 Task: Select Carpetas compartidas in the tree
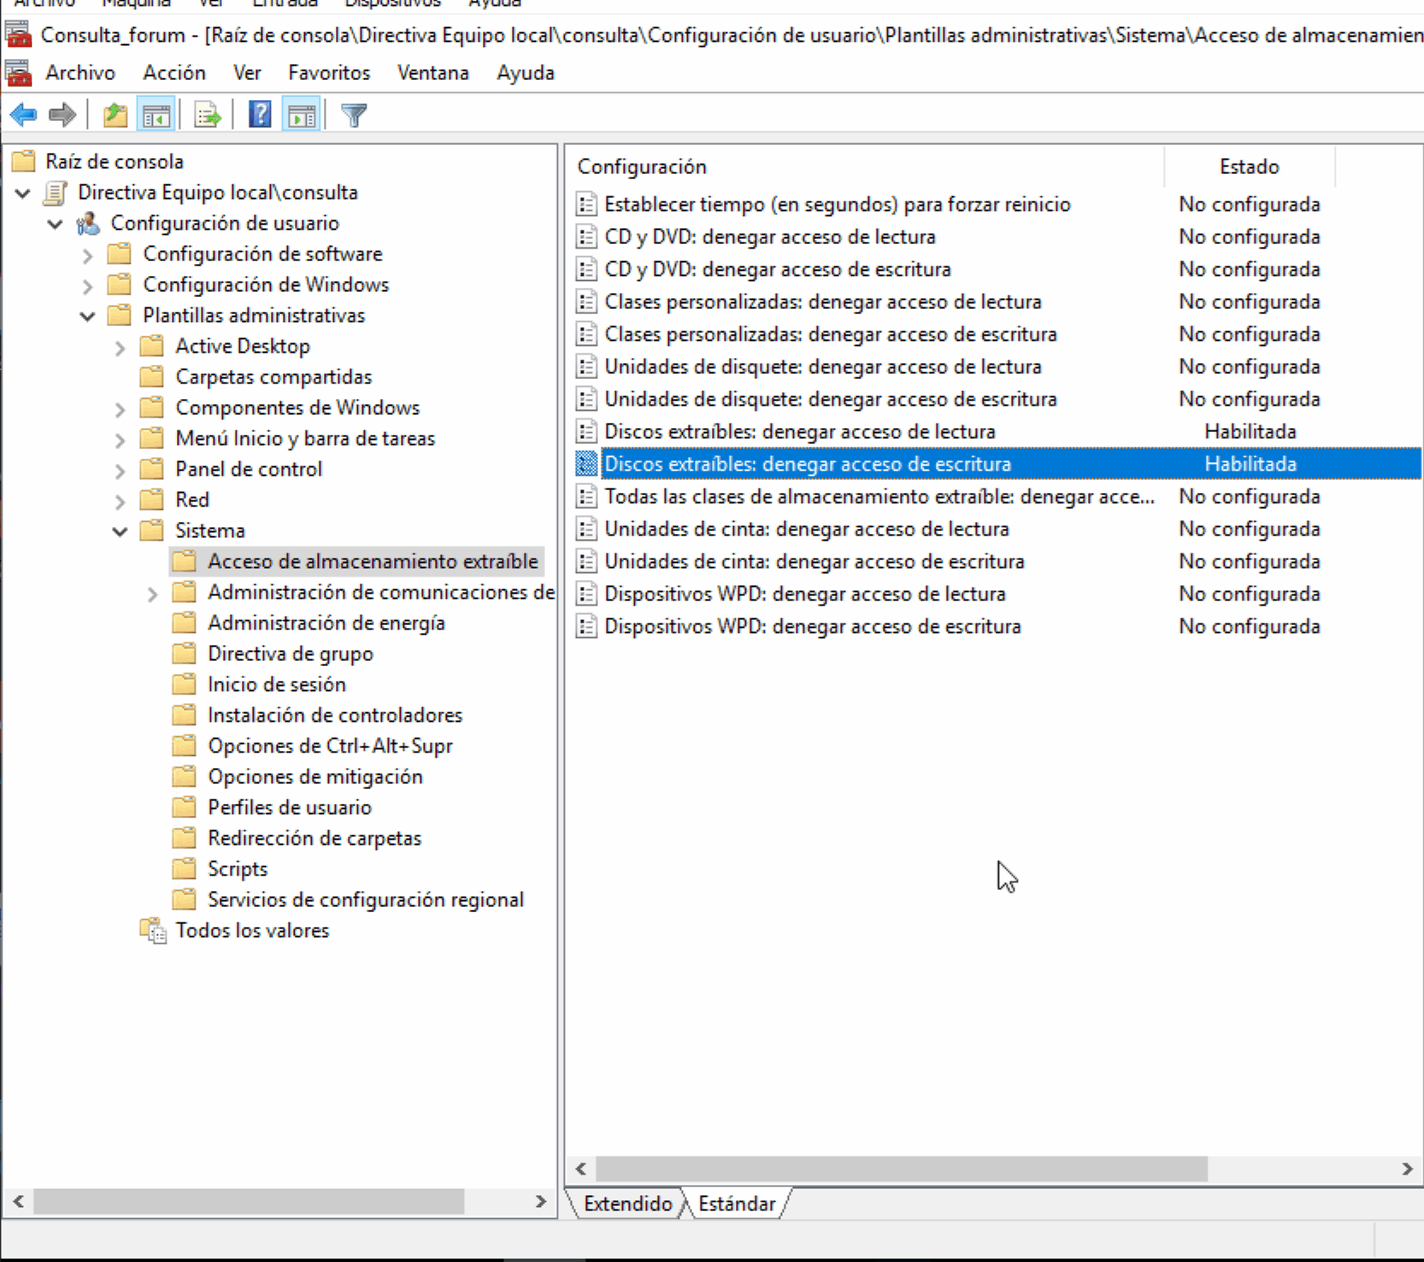[x=273, y=377]
